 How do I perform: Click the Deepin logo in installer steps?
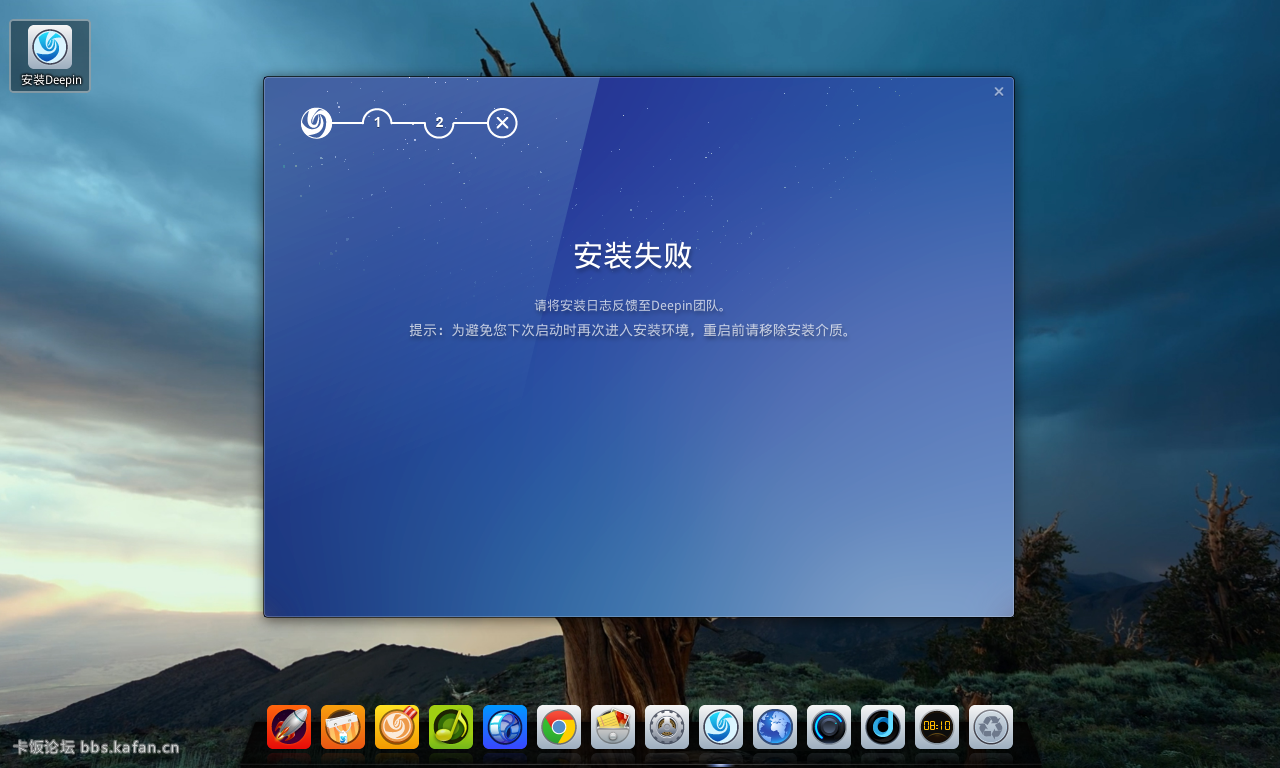coord(316,123)
